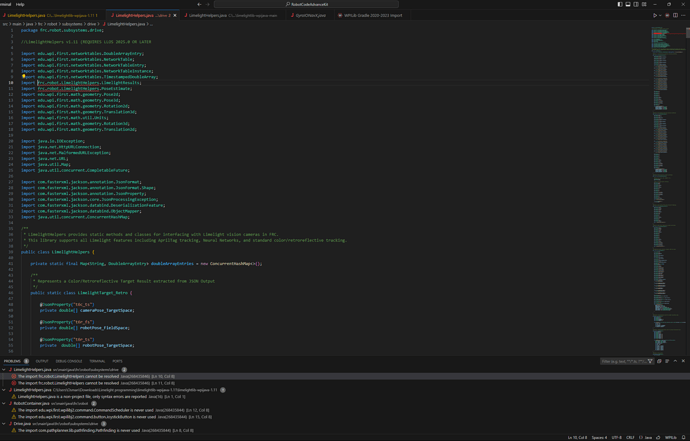690x441 pixels.
Task: Click 'public class LimelightHelpers' line
Action: pos(58,252)
